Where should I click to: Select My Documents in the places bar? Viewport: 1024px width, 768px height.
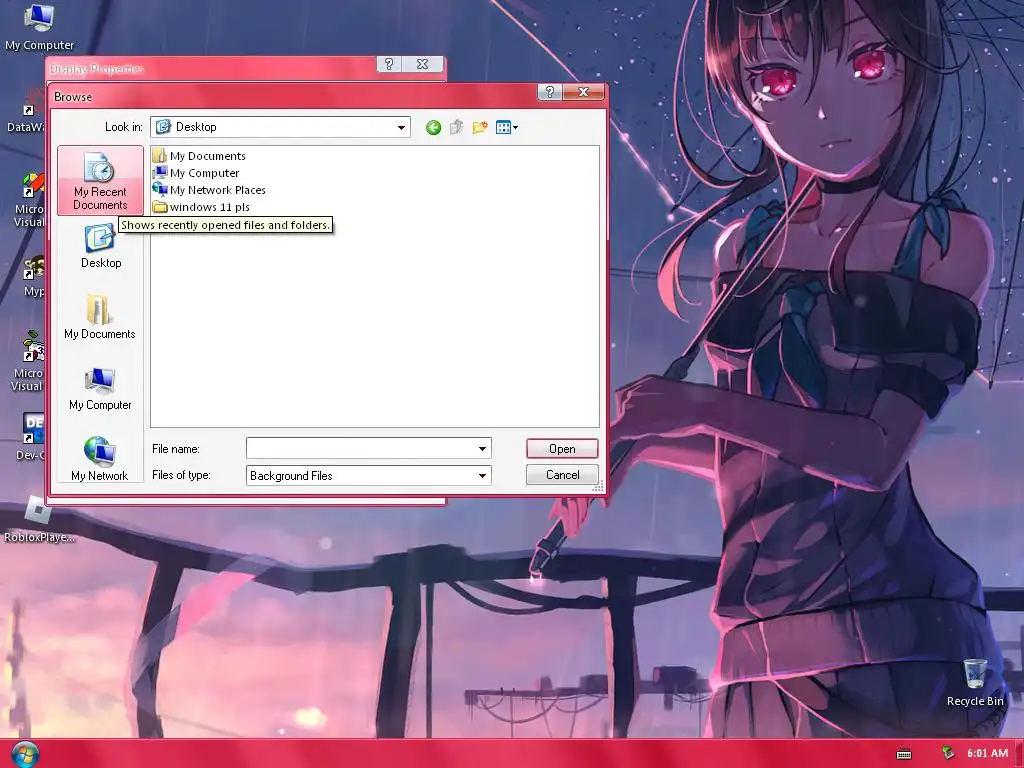pos(100,317)
